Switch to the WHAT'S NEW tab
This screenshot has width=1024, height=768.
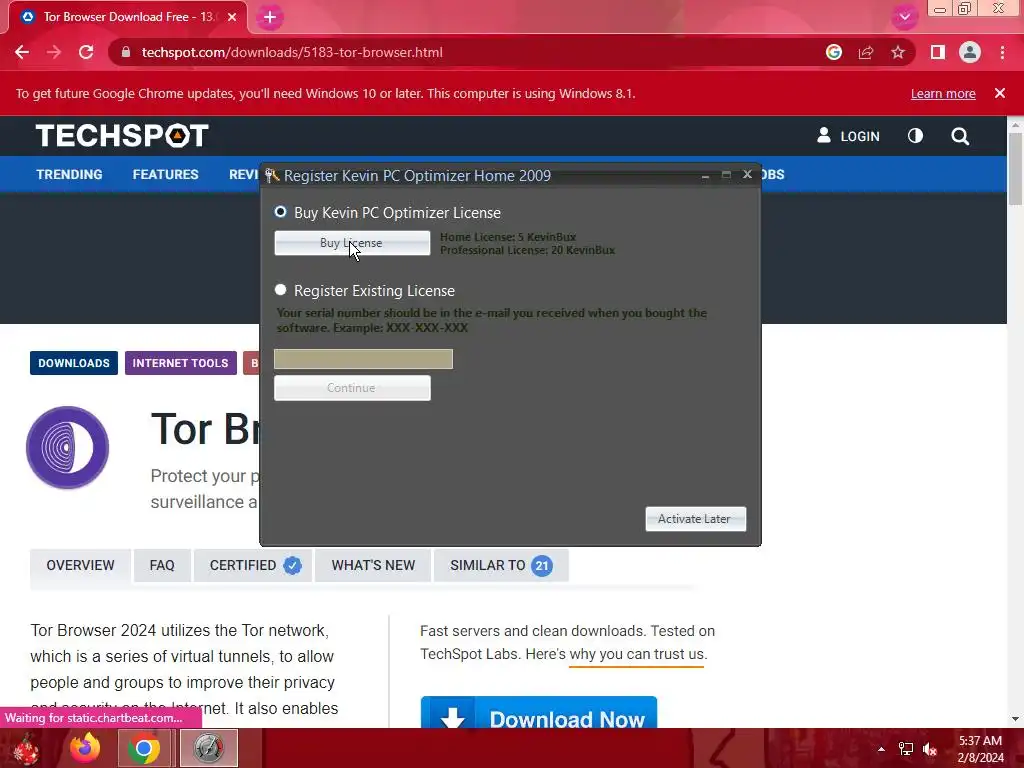373,566
